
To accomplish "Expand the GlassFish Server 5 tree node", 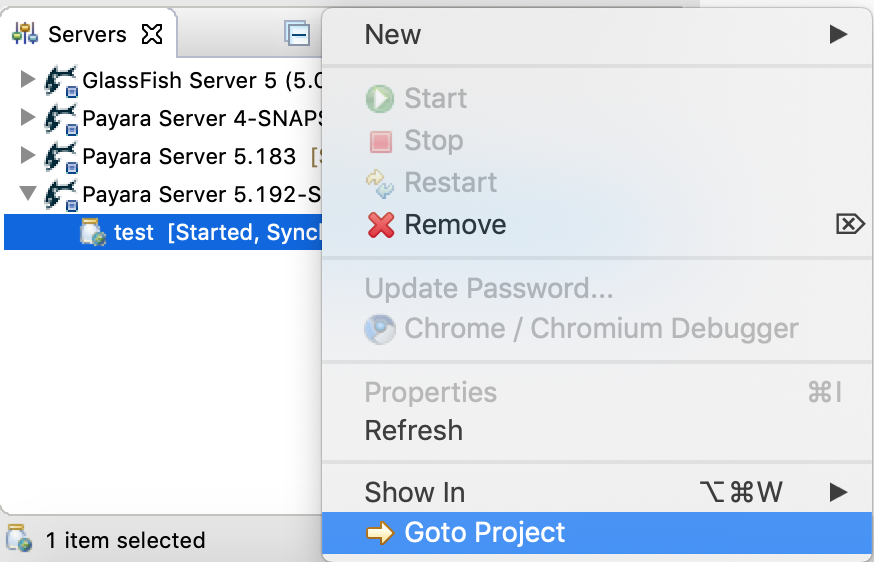I will 27,80.
